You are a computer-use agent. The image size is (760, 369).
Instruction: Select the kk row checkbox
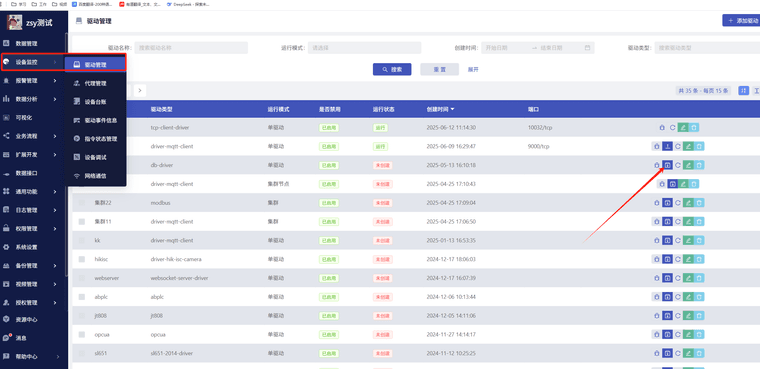tap(81, 240)
